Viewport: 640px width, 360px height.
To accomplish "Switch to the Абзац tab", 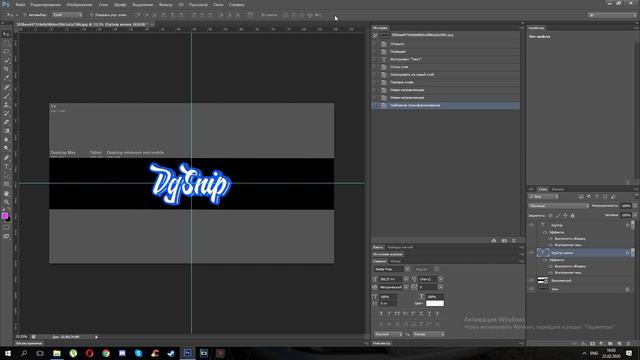I will [x=396, y=261].
